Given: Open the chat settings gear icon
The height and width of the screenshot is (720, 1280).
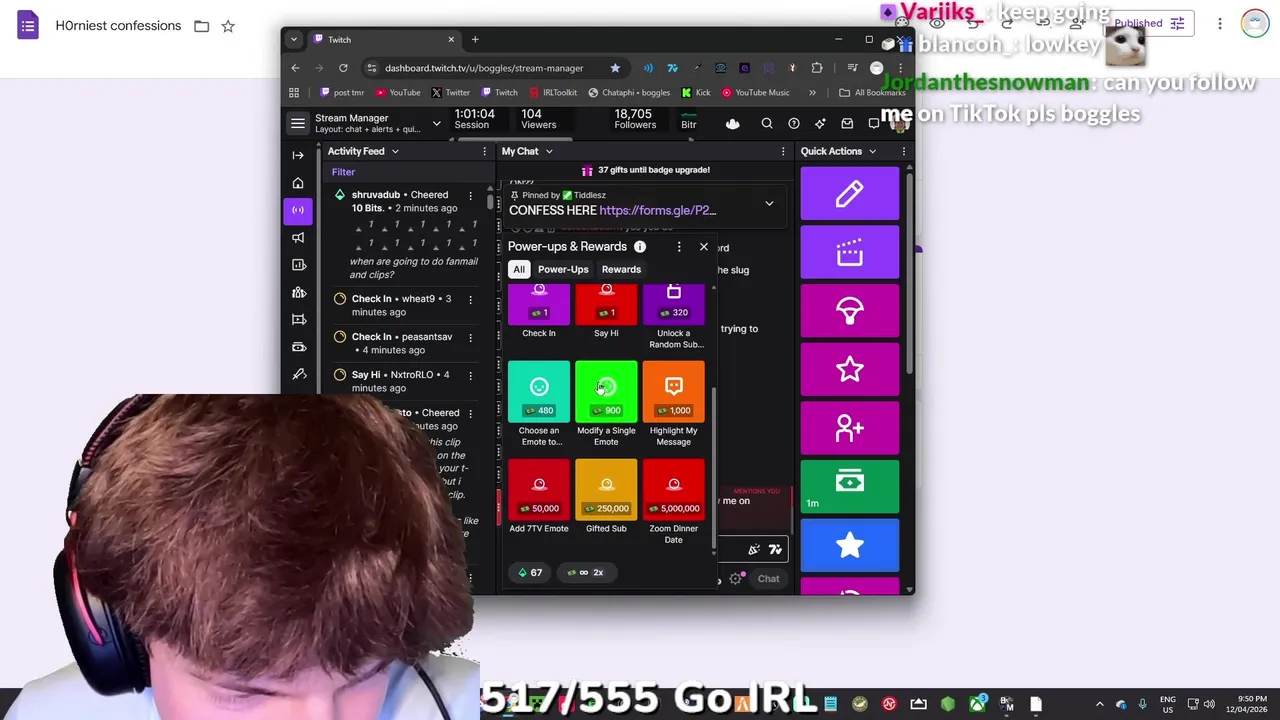Looking at the screenshot, I should (x=736, y=579).
